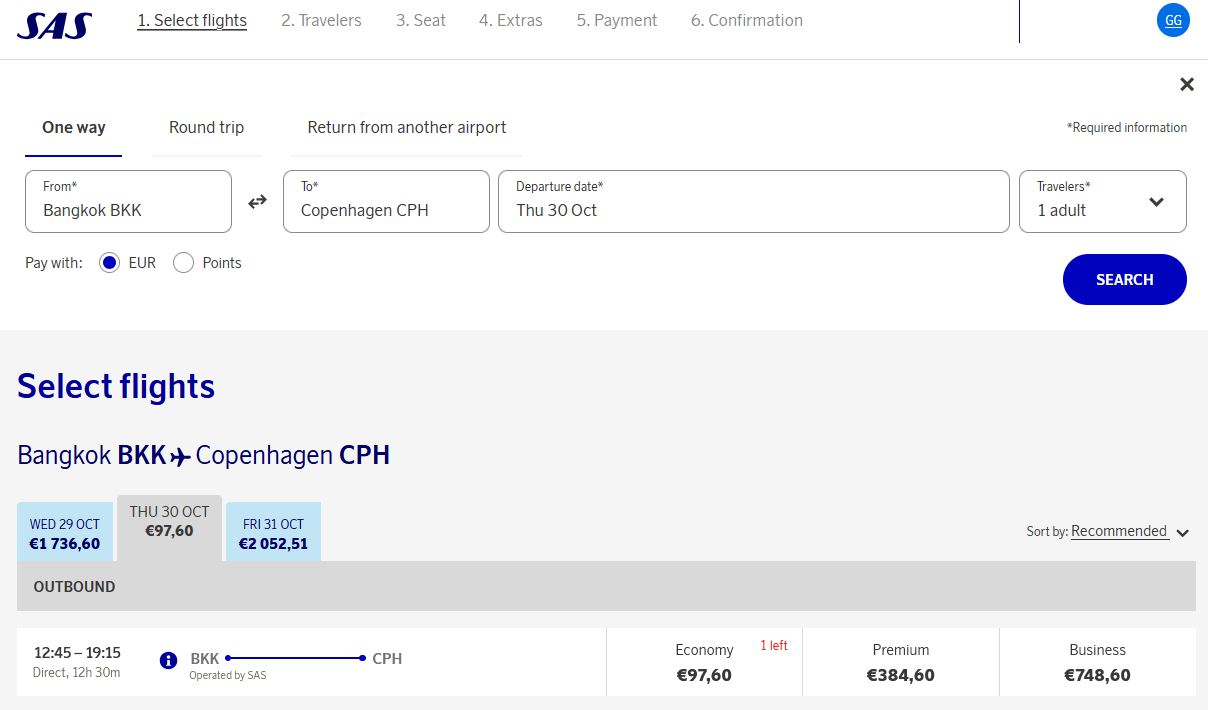Viewport: 1208px width, 710px height.
Task: Click the flight info icon next to BKK
Action: pos(169,661)
